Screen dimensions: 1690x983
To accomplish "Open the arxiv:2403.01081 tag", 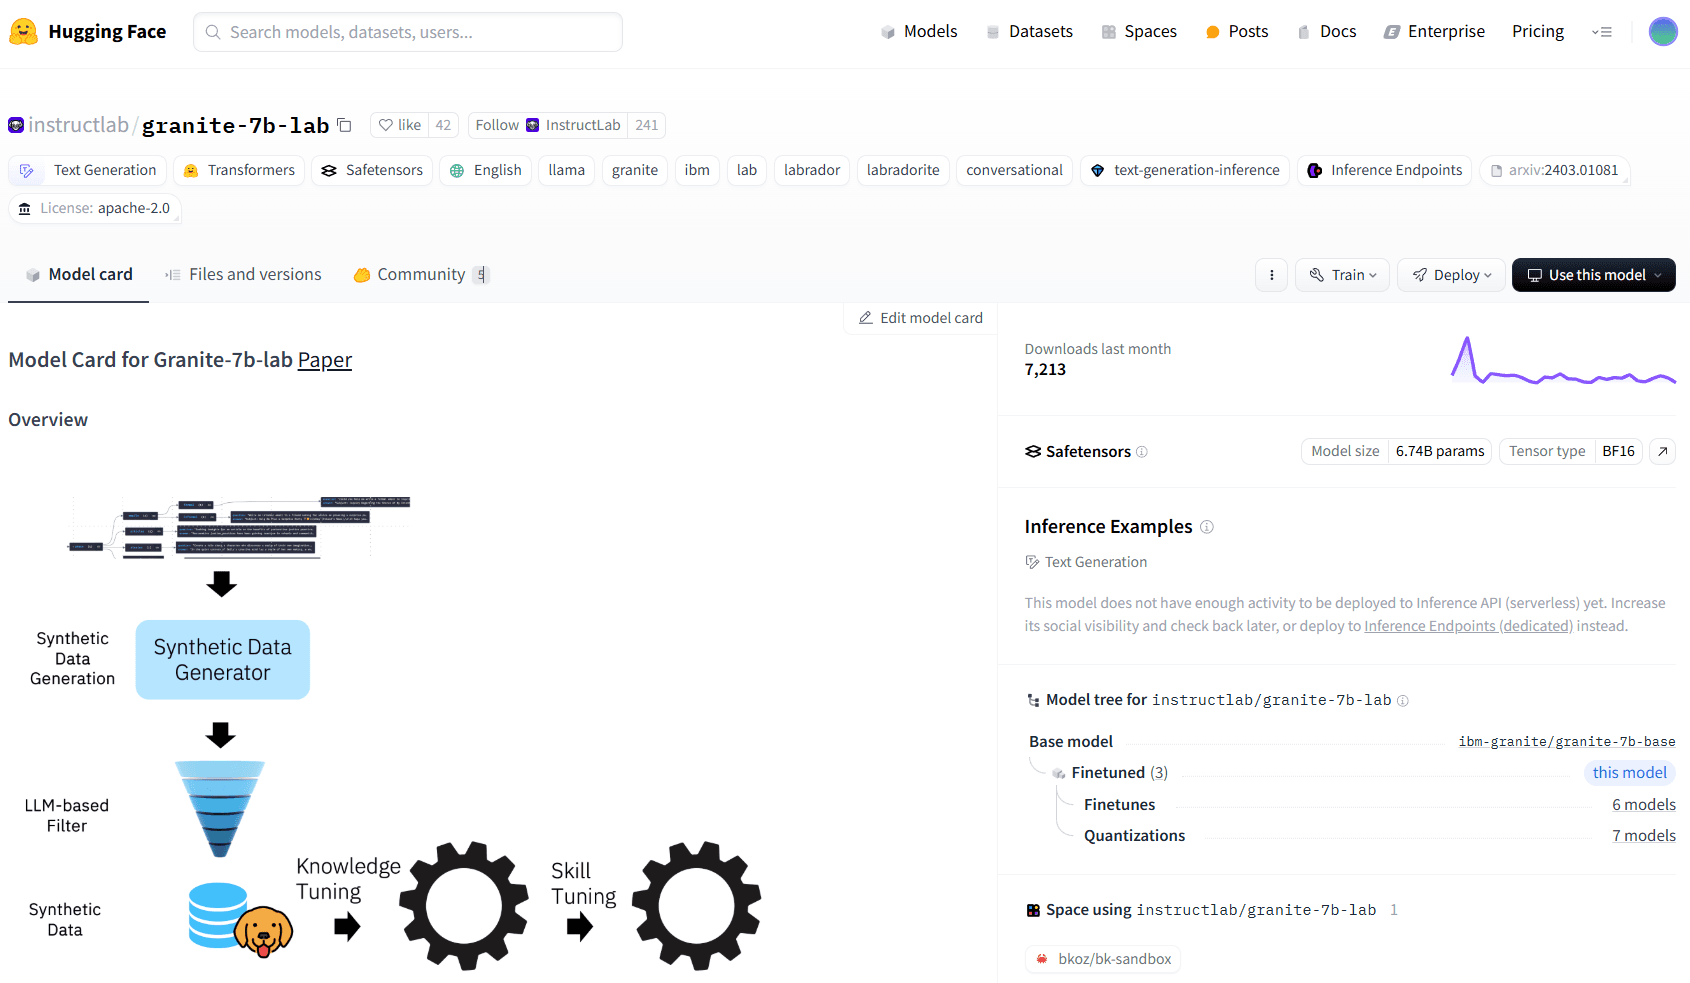I will click(1555, 170).
